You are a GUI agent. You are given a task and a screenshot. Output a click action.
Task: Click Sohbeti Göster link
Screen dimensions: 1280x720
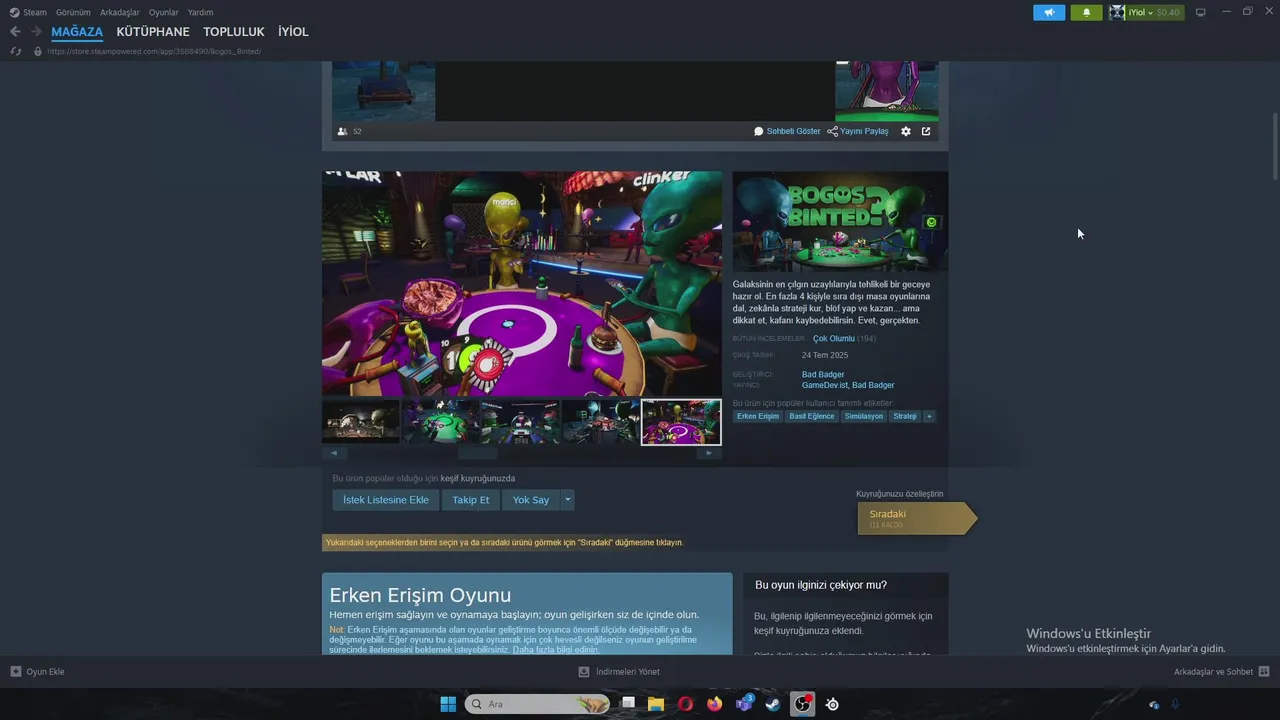(x=787, y=131)
